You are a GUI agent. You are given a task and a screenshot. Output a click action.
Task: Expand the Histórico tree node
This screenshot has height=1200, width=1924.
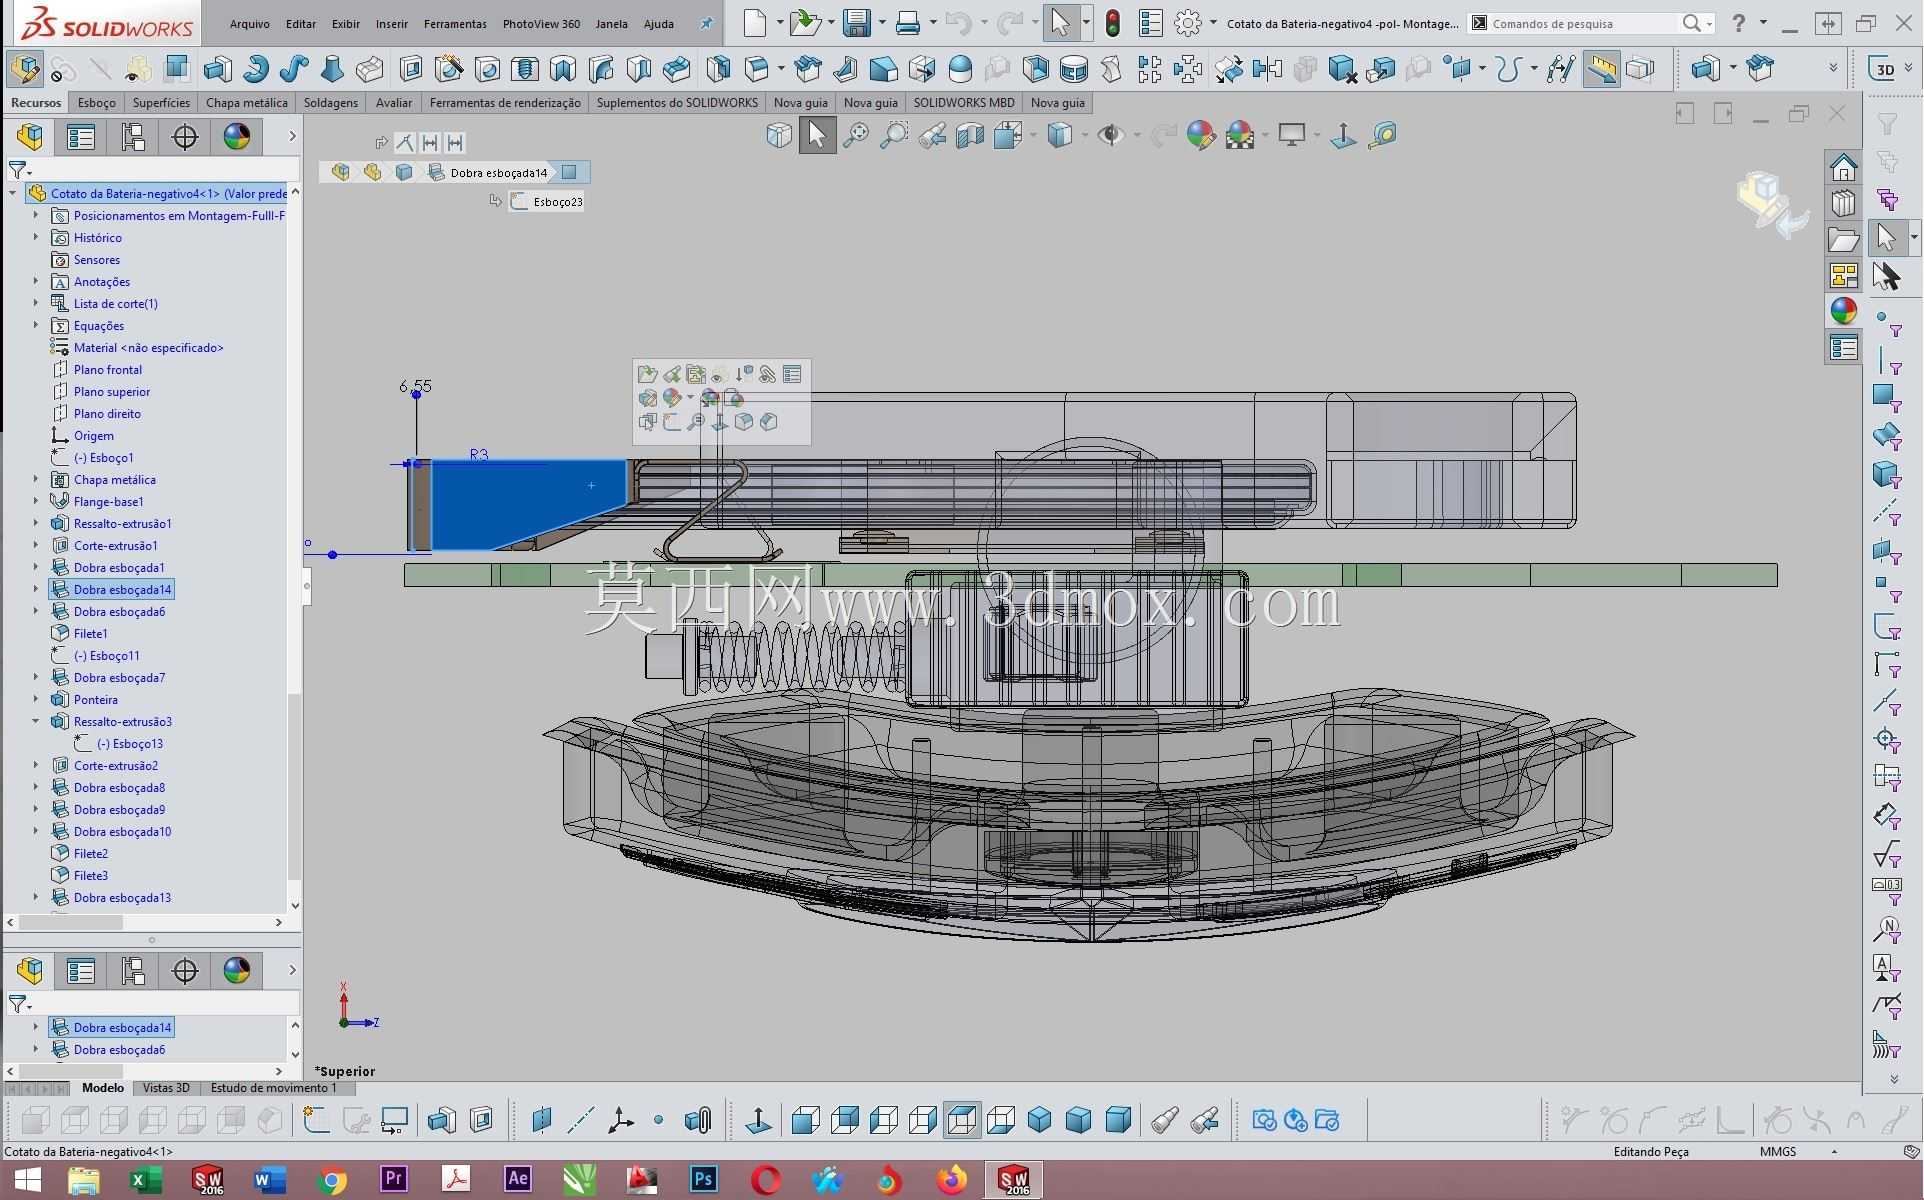coord(36,237)
